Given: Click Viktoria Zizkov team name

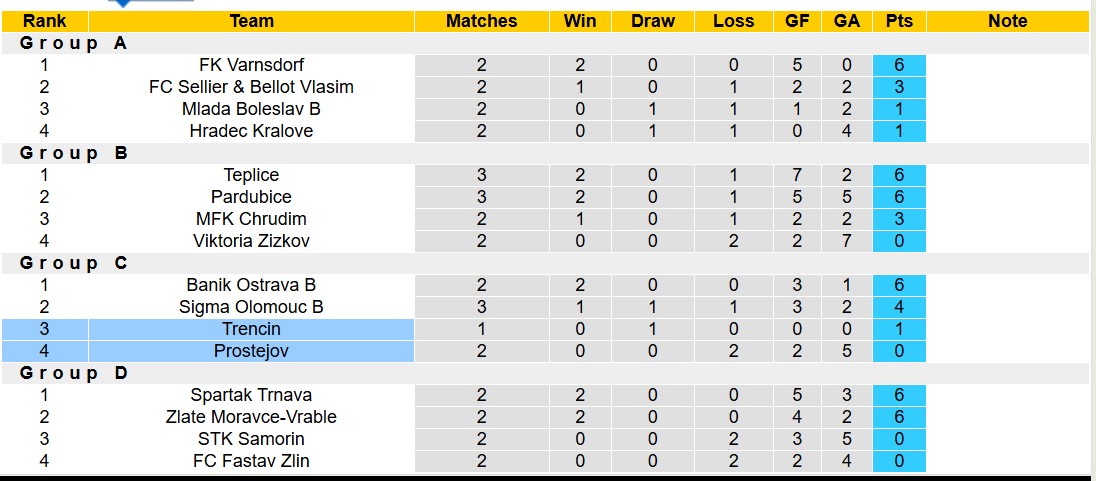Looking at the screenshot, I should click(x=251, y=241).
